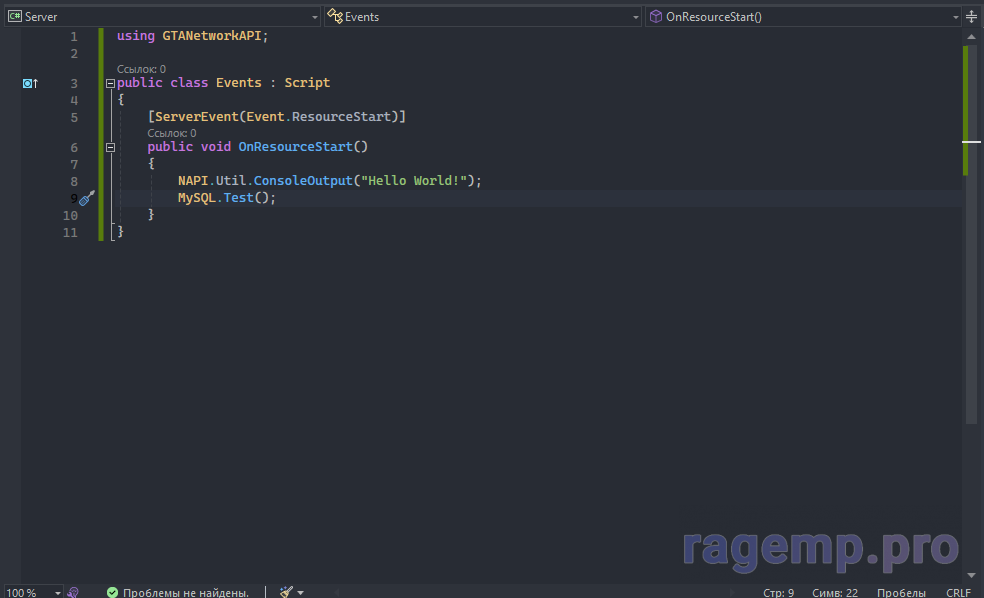
Task: Click the Пробелы indentation indicator
Action: [901, 592]
